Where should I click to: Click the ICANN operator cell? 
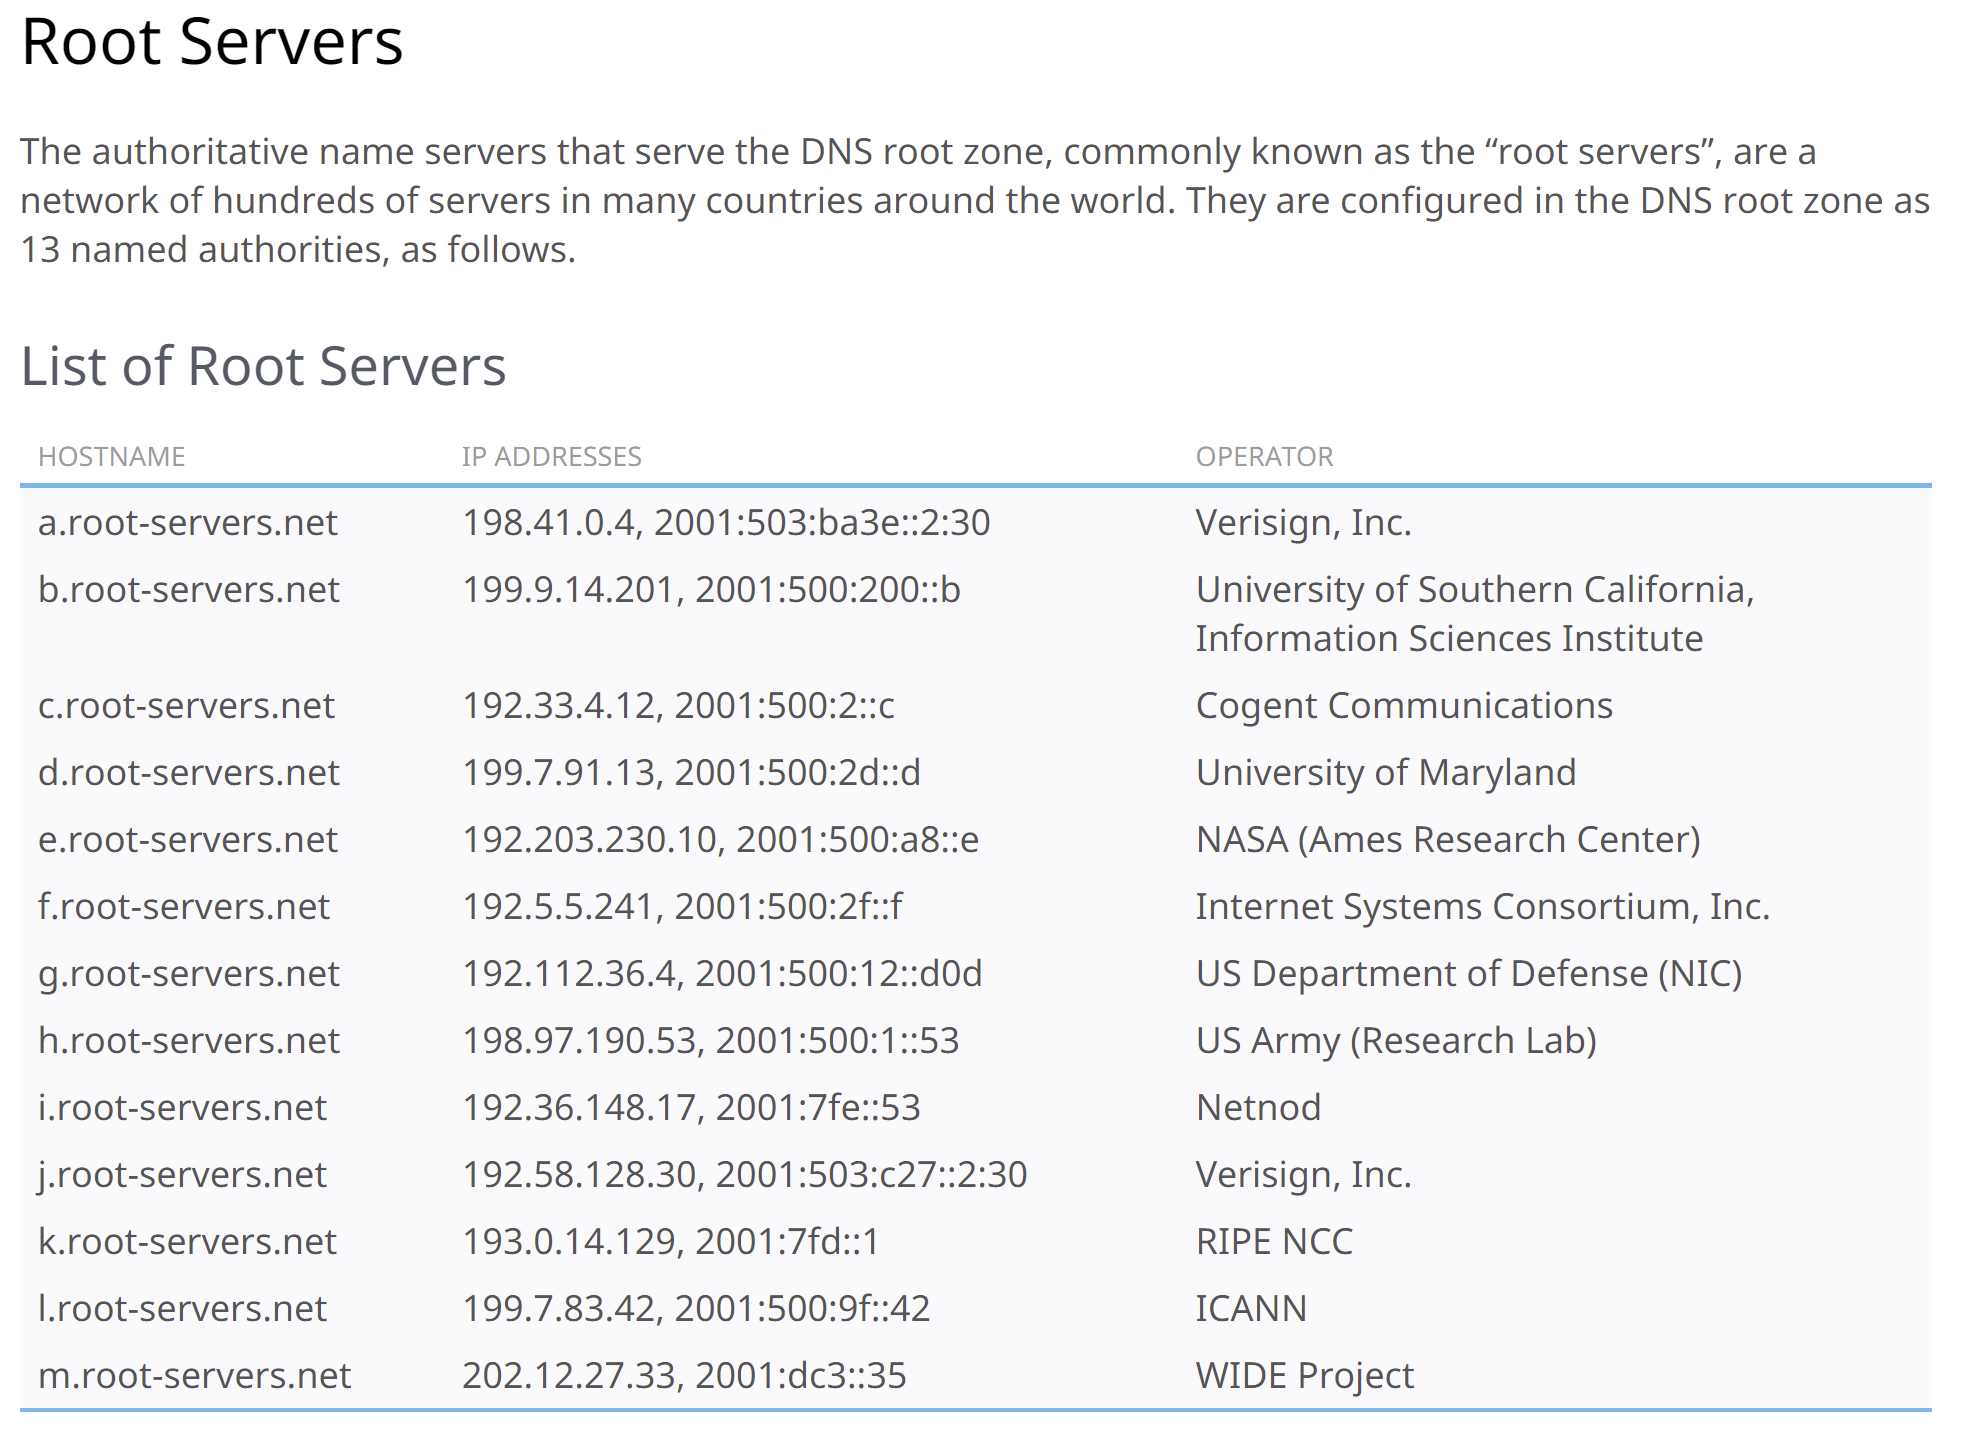(x=1250, y=1309)
